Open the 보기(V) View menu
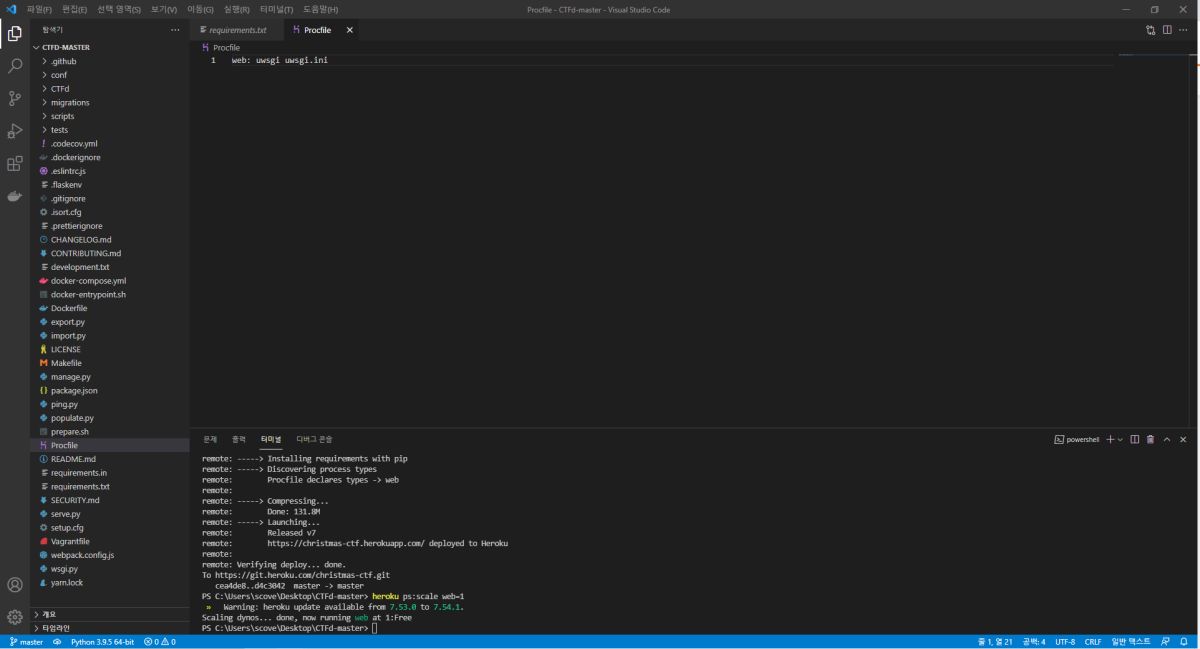The image size is (1200, 649). pyautogui.click(x=165, y=9)
